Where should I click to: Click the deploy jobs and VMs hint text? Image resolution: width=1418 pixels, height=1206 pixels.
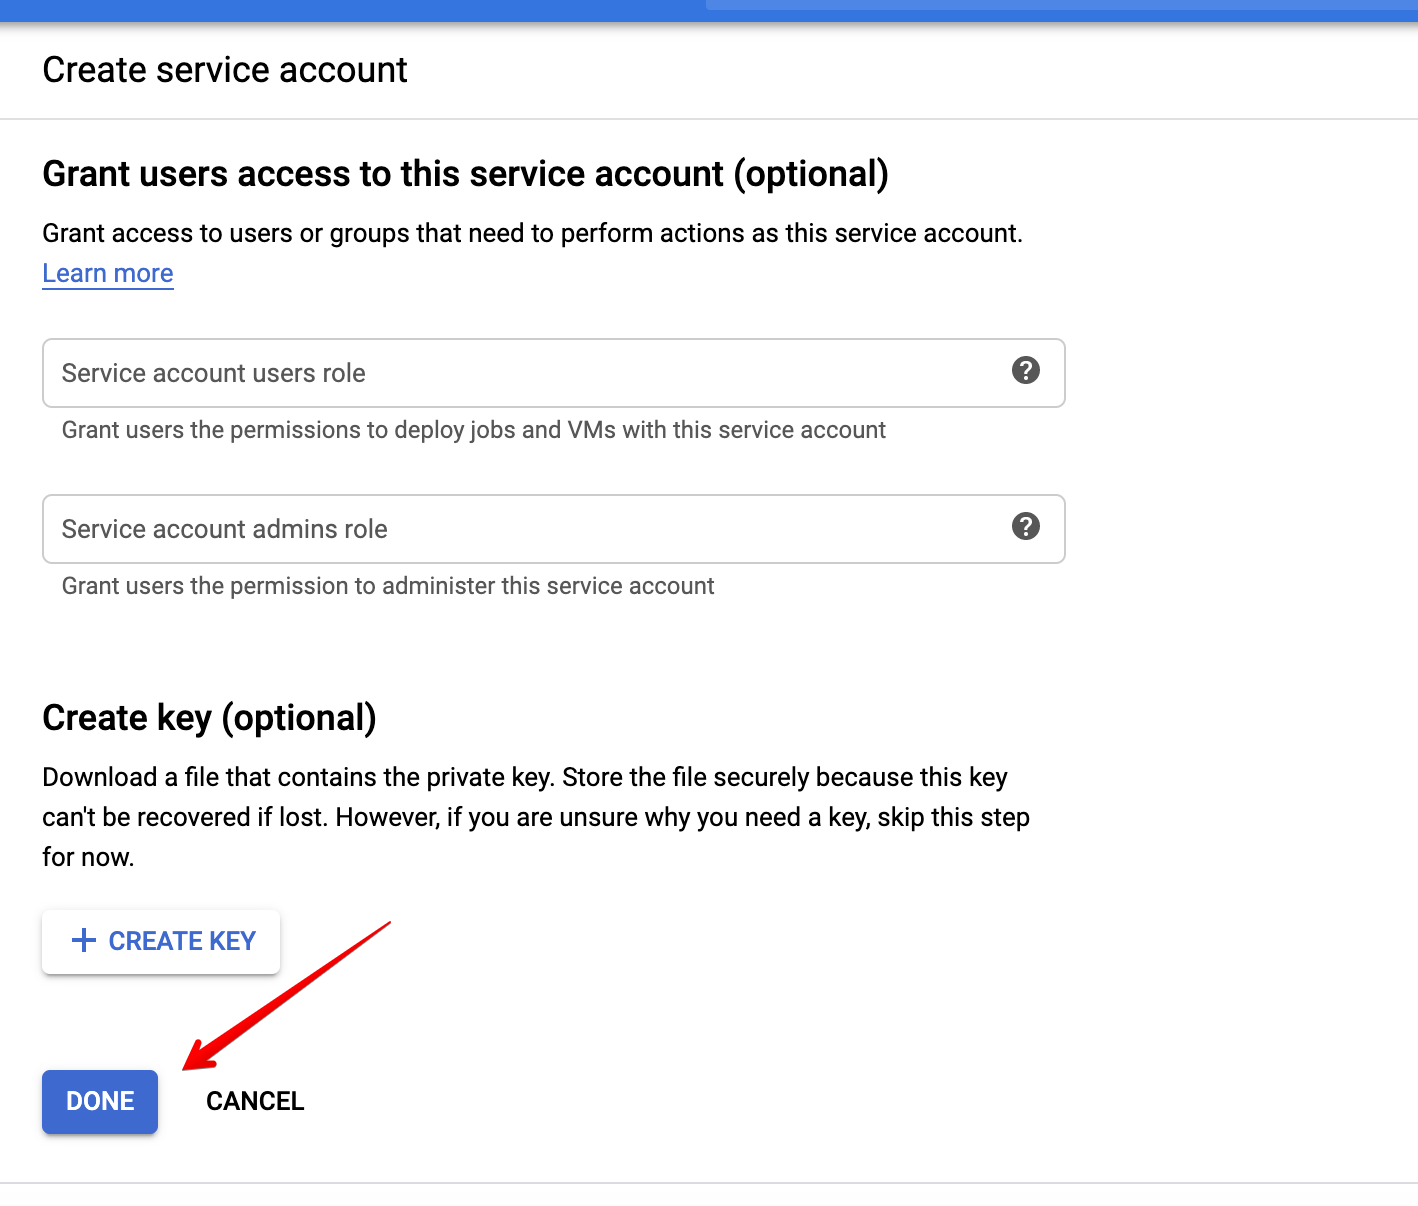(473, 430)
